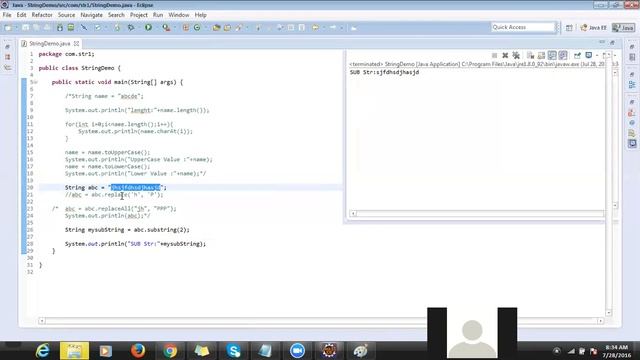Click the bottom highlighted right-trim view icon
Viewport: 640px width, 360px height.
coord(632,144)
